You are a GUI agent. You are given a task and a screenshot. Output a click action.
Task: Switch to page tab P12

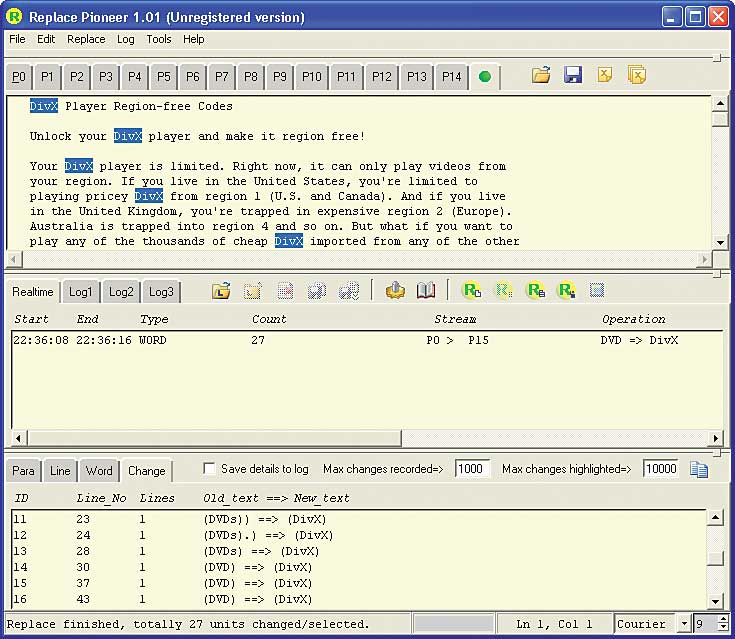(x=382, y=77)
